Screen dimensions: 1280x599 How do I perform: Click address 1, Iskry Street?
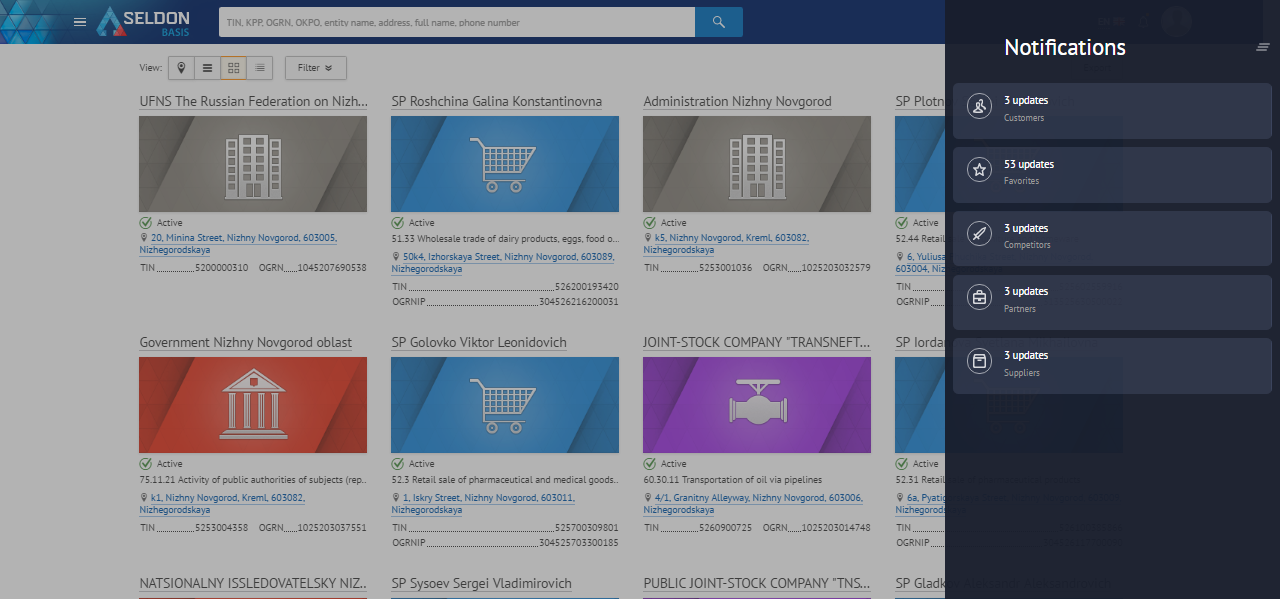point(483,504)
